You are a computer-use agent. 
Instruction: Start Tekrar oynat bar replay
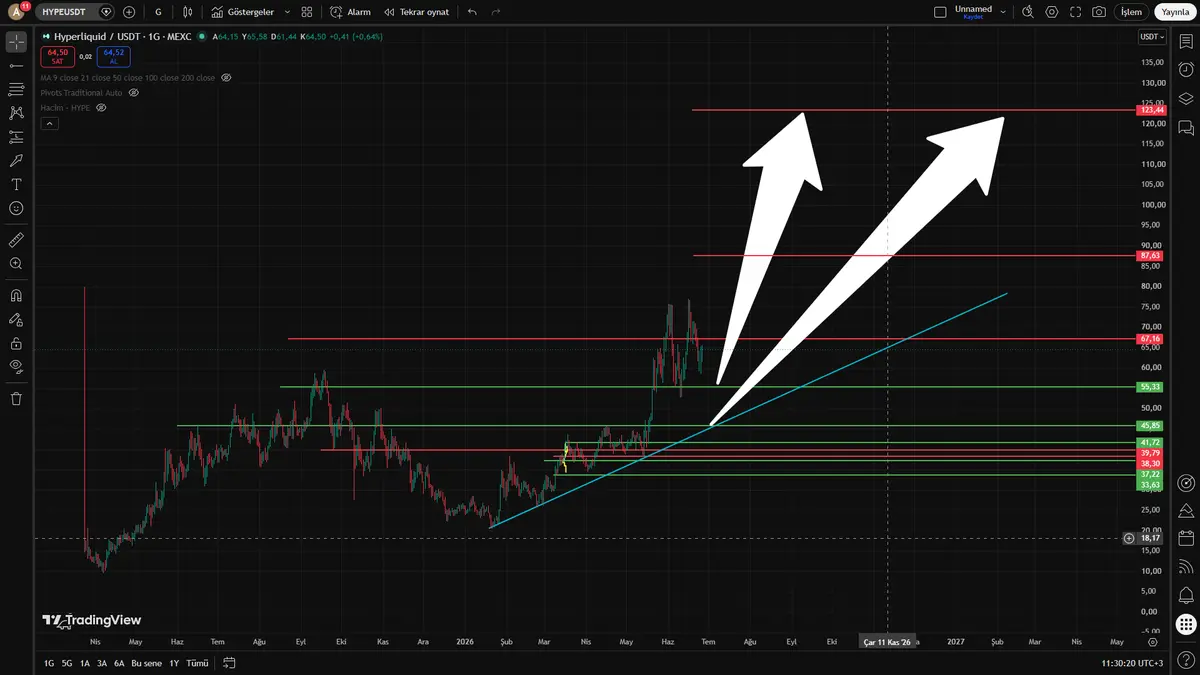coord(416,12)
